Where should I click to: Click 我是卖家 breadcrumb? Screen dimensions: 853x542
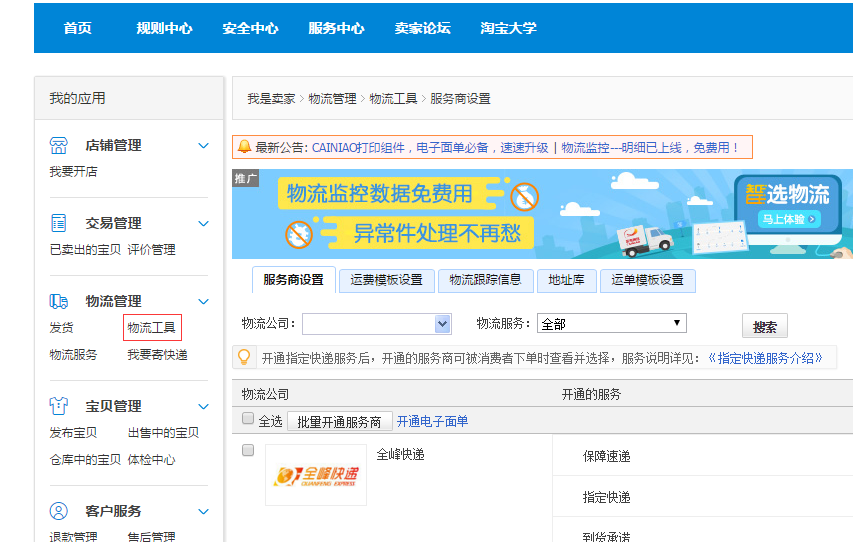[271, 98]
